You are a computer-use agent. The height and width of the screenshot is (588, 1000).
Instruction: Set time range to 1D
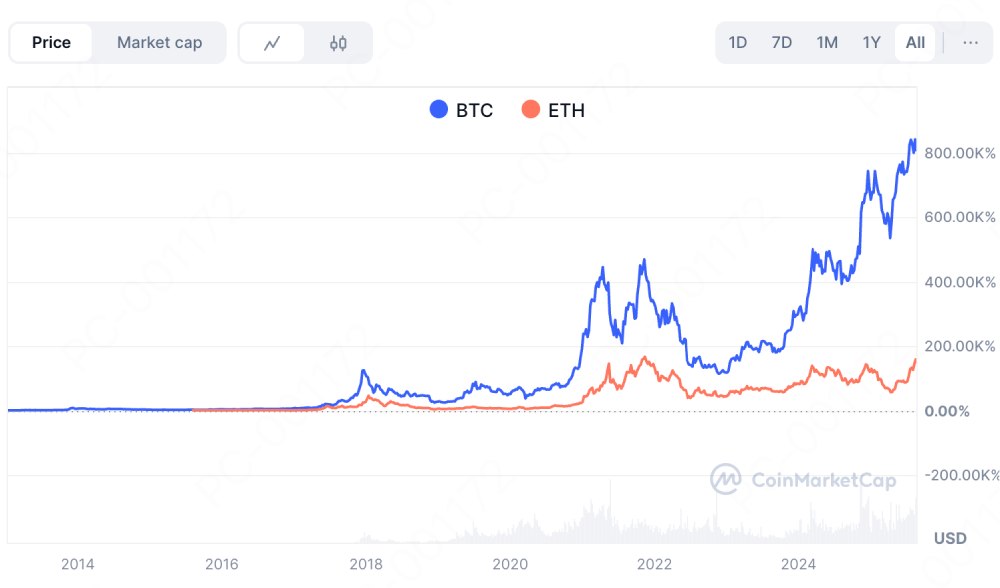[x=738, y=43]
